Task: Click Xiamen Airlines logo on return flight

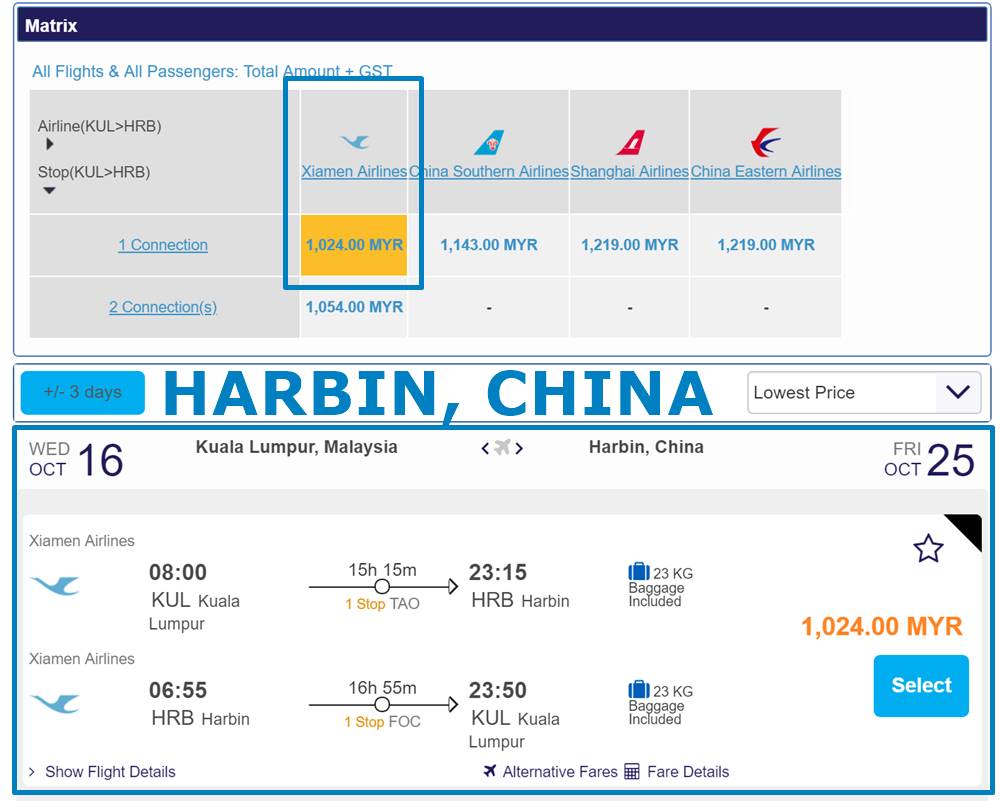Action: (x=55, y=703)
